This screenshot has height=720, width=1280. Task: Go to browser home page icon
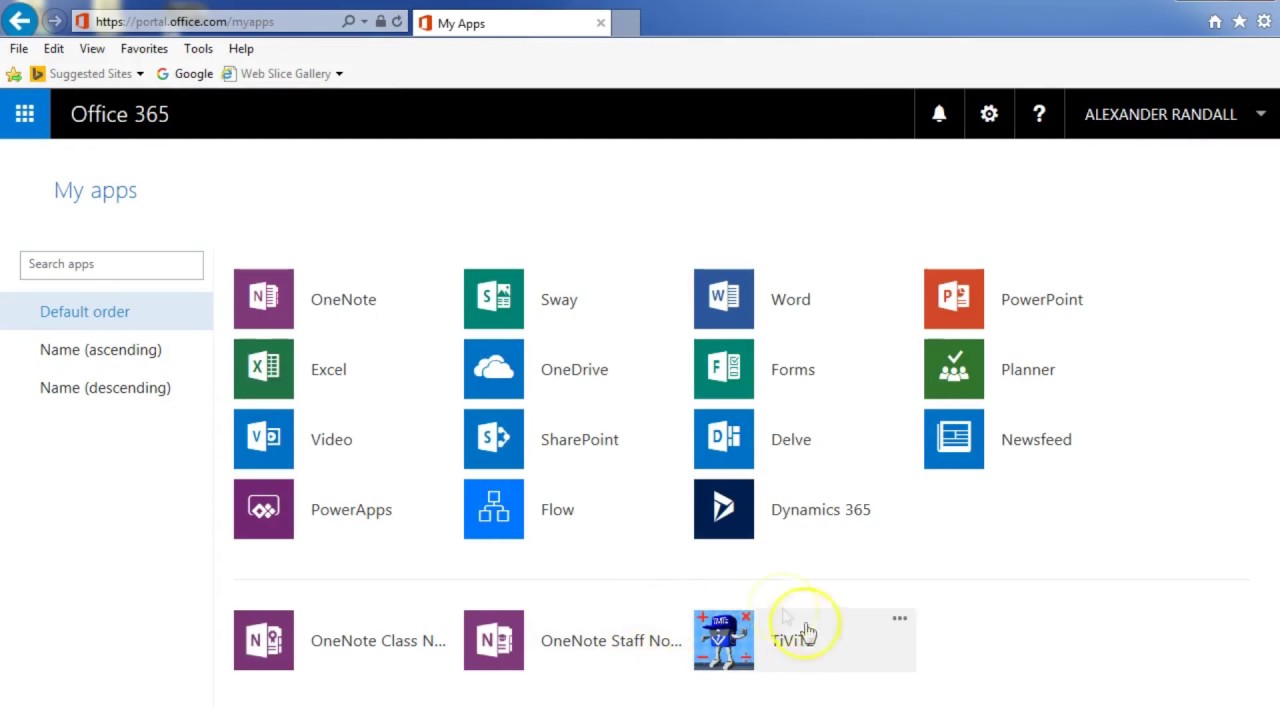[x=1215, y=21]
